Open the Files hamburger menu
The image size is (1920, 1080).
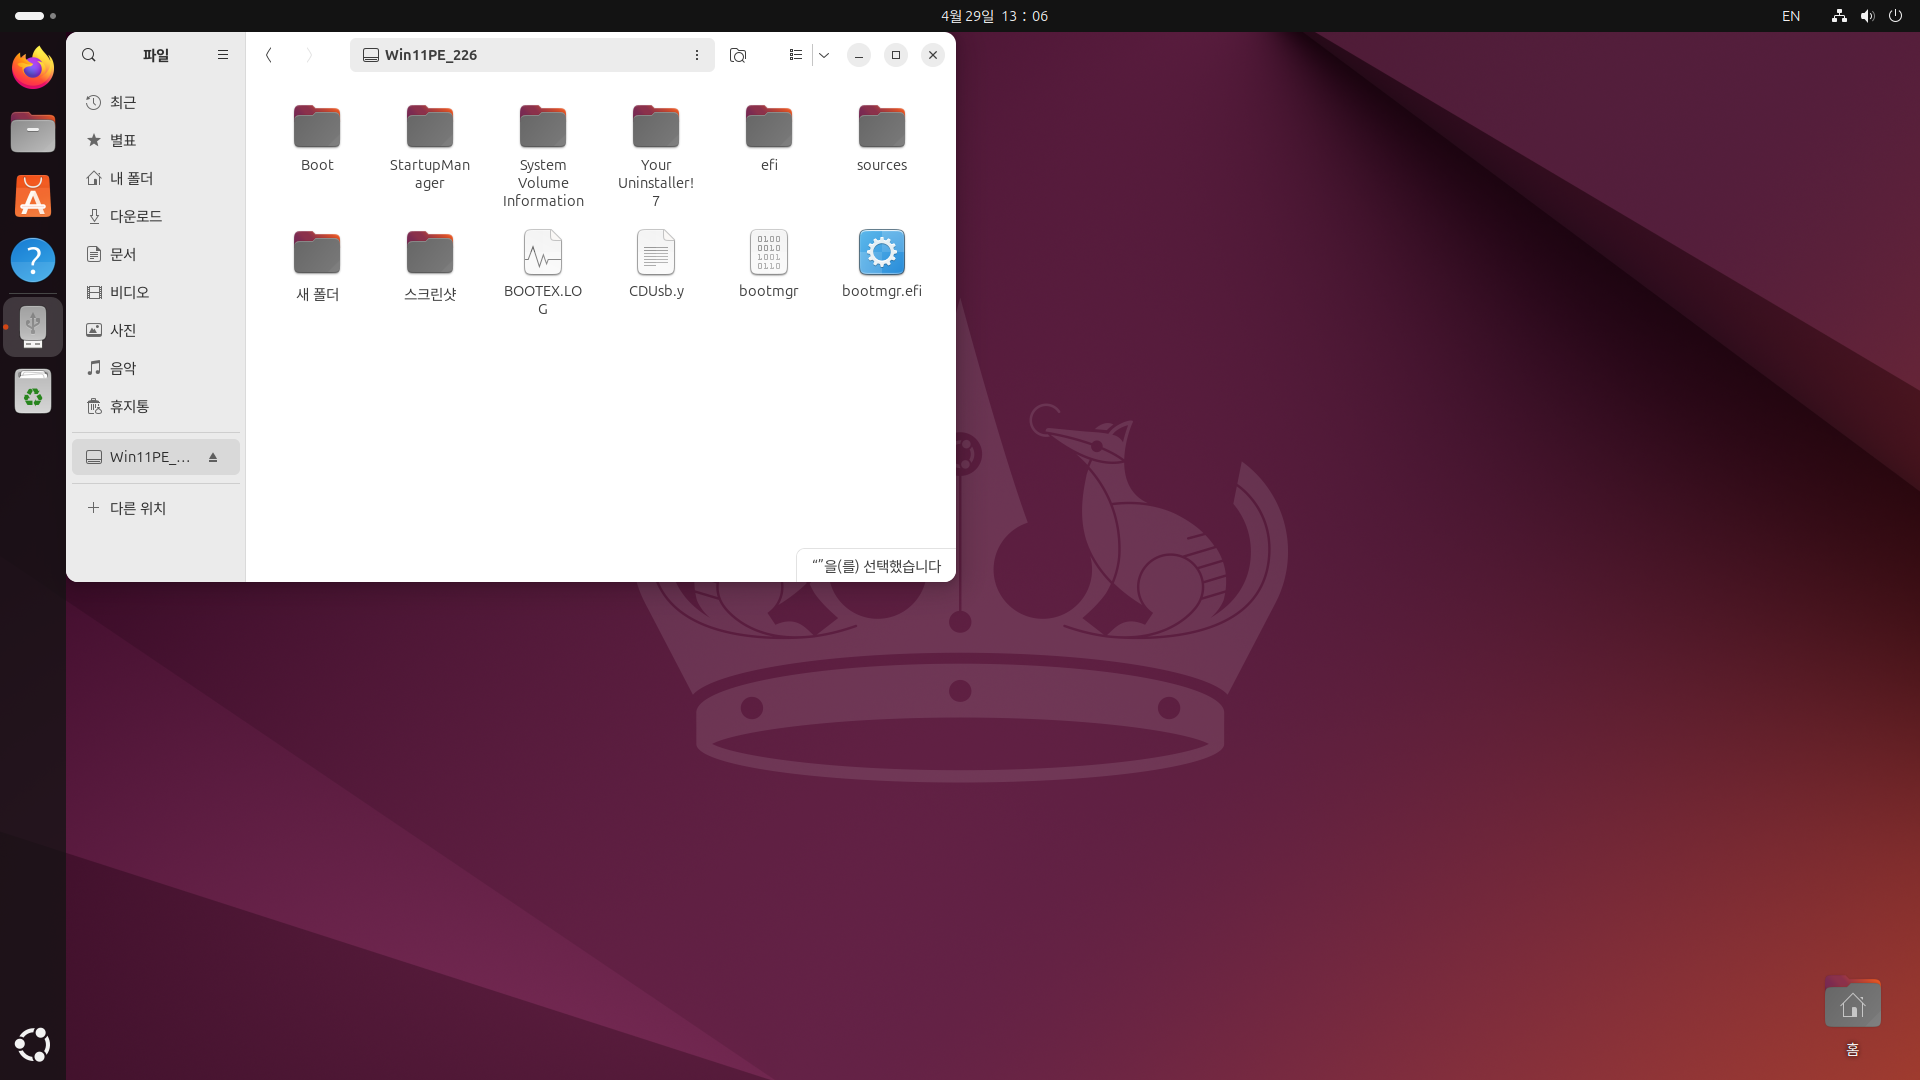pyautogui.click(x=223, y=55)
